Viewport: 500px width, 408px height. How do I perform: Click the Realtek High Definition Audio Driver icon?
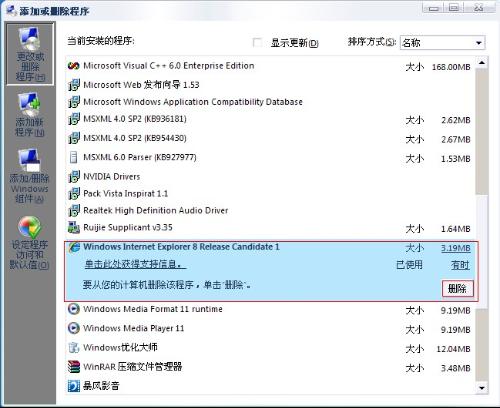click(x=74, y=211)
